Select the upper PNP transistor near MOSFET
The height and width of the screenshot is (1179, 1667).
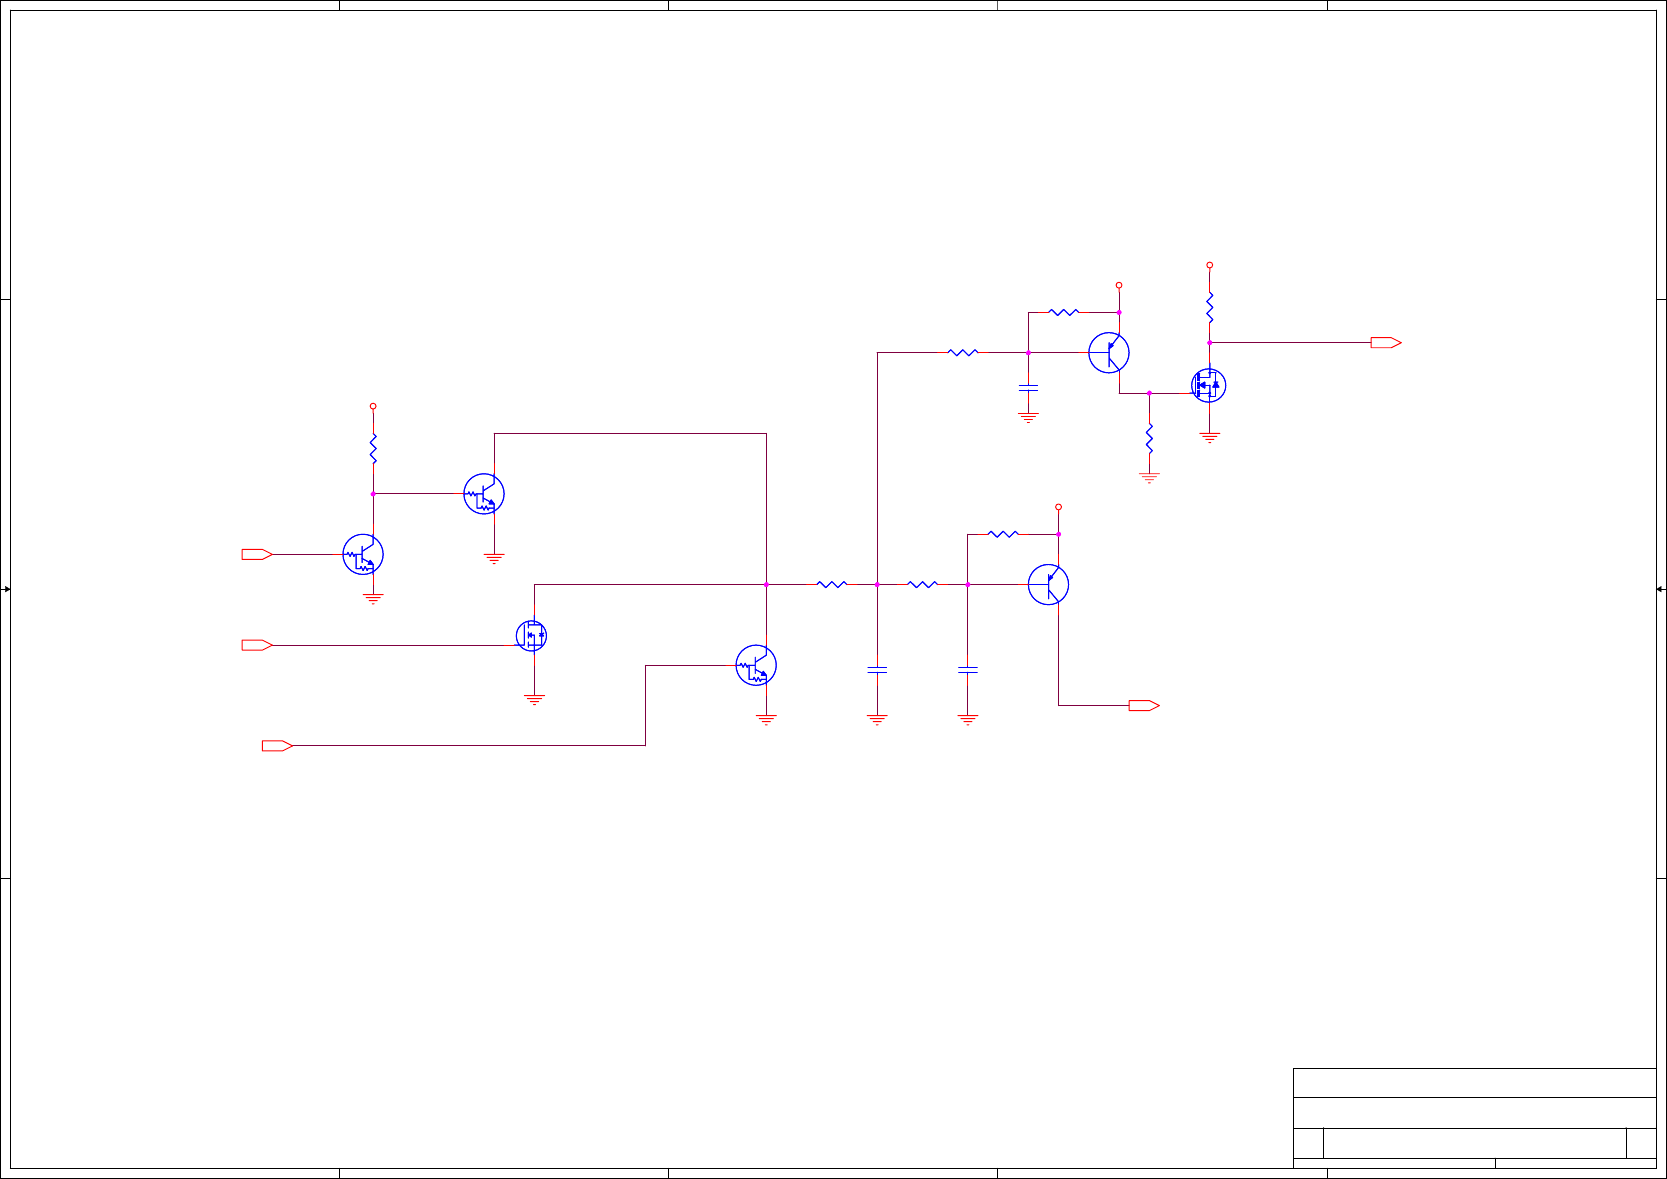click(x=1109, y=353)
